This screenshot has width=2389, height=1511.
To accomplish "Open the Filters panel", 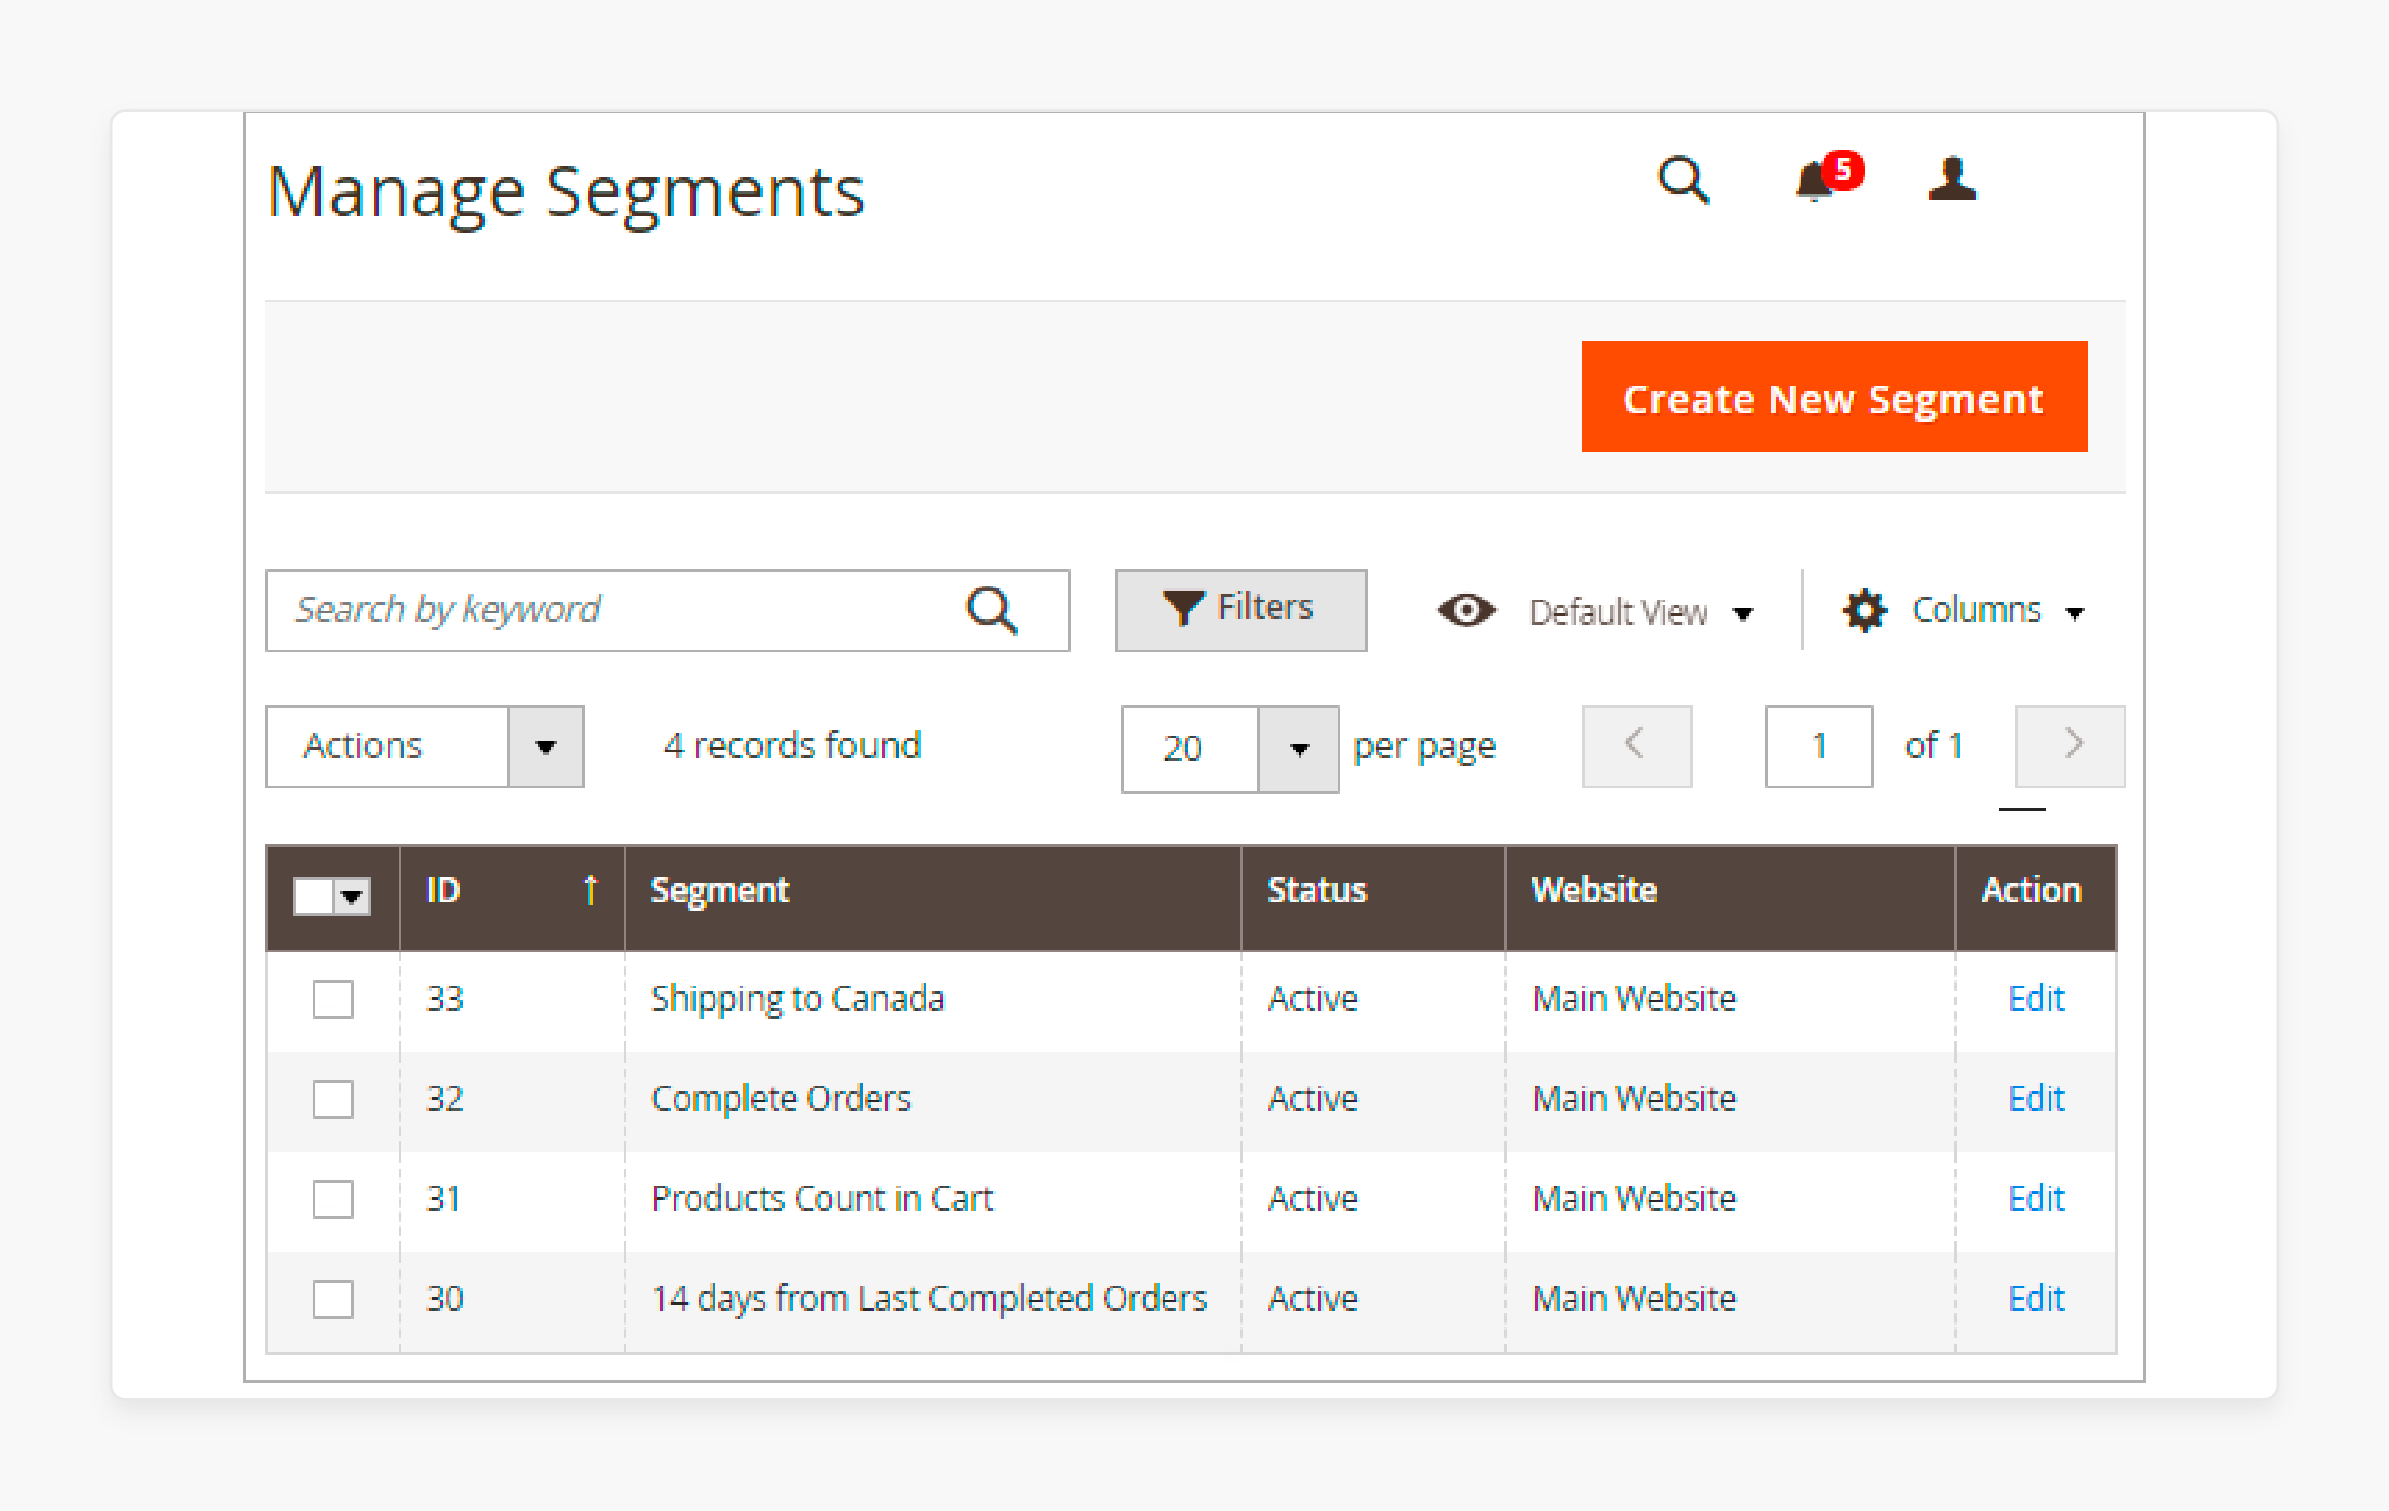I will tap(1241, 610).
